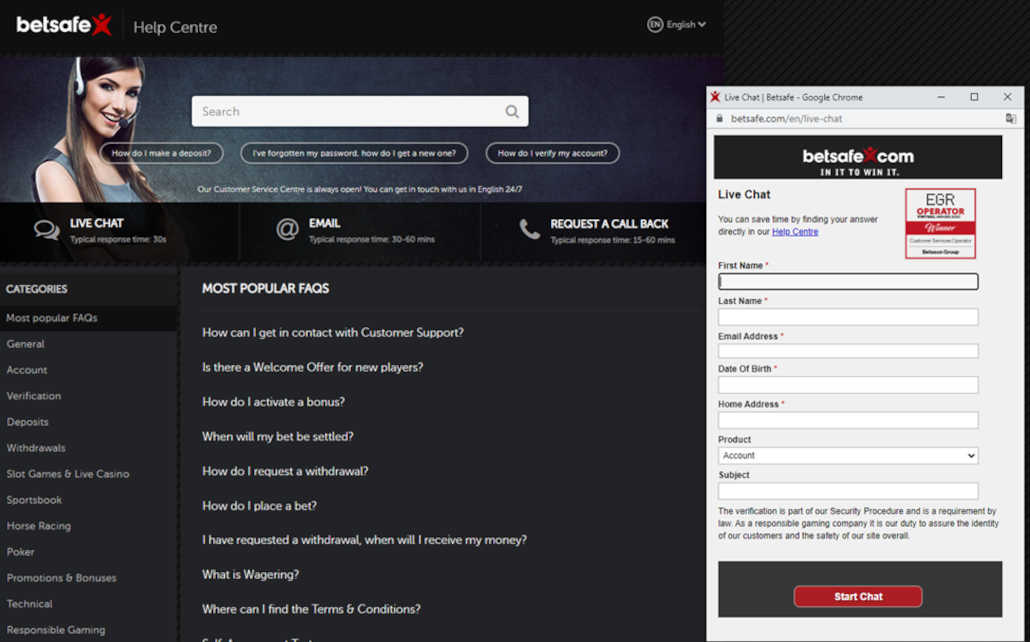Open FAQ 'How do I activate a bonus?'
The height and width of the screenshot is (642, 1030).
click(273, 402)
